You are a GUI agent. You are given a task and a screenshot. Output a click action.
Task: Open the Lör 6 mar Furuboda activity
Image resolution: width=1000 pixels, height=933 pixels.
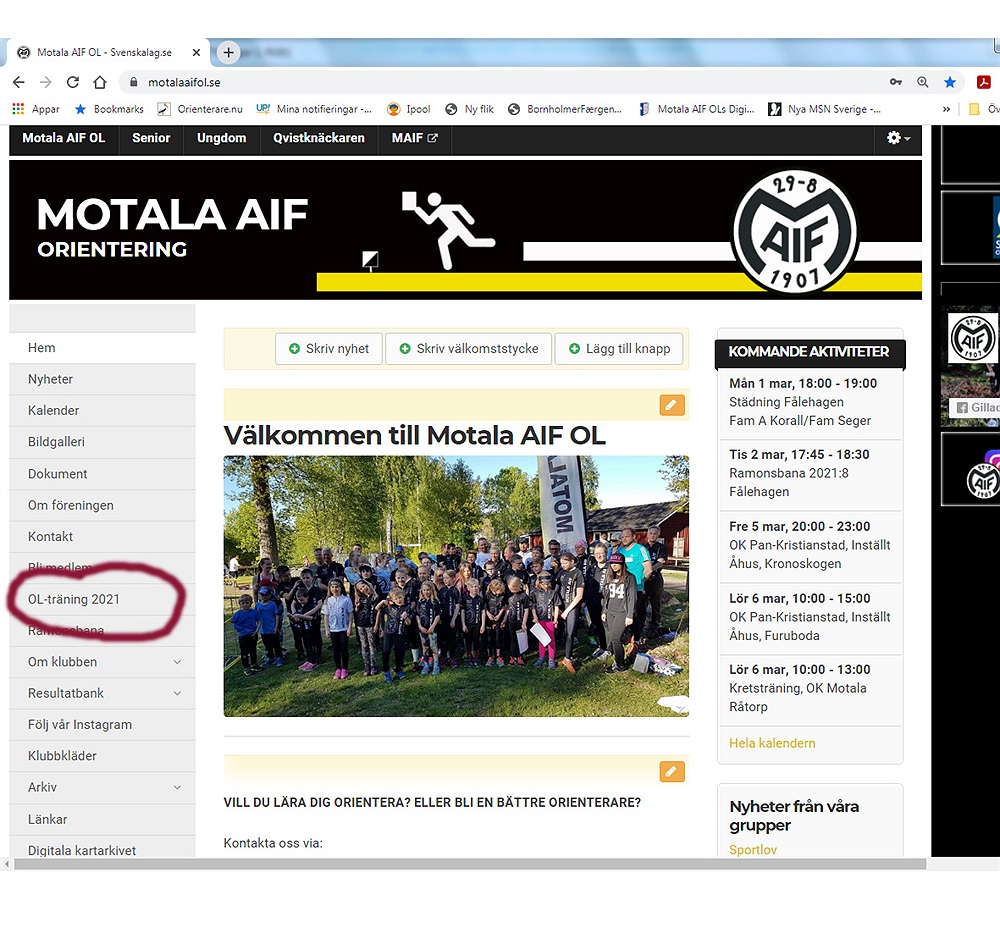tap(810, 617)
